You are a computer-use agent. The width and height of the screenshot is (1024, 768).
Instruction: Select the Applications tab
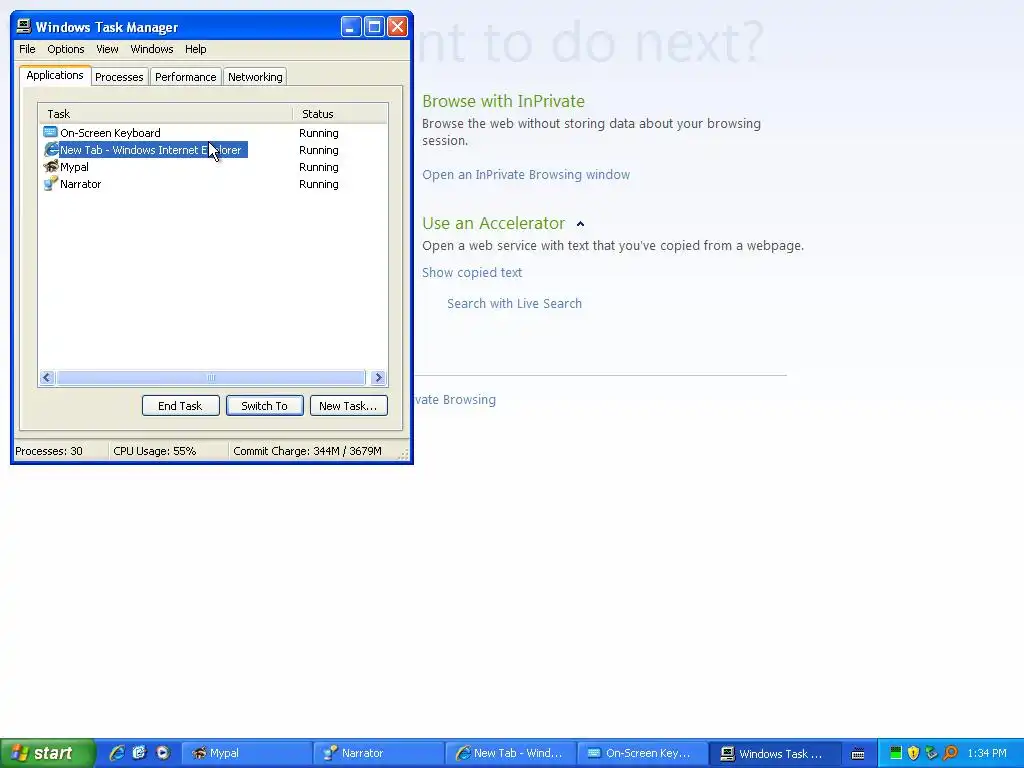(x=55, y=75)
